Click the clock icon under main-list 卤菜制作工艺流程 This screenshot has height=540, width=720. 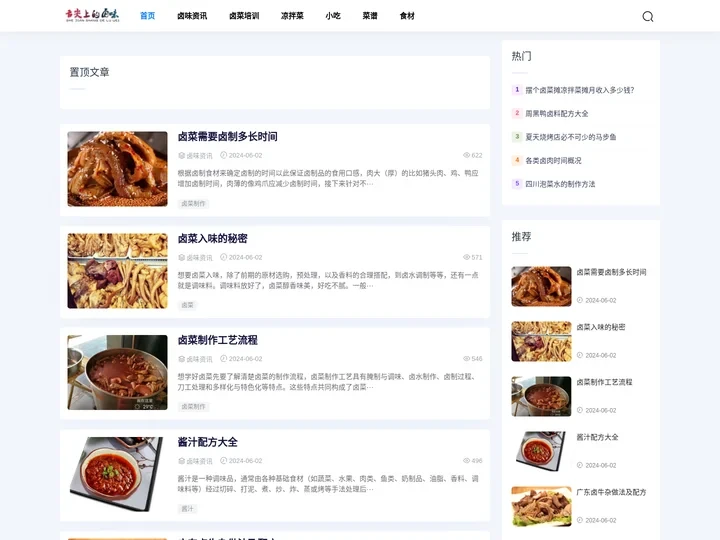coord(224,359)
